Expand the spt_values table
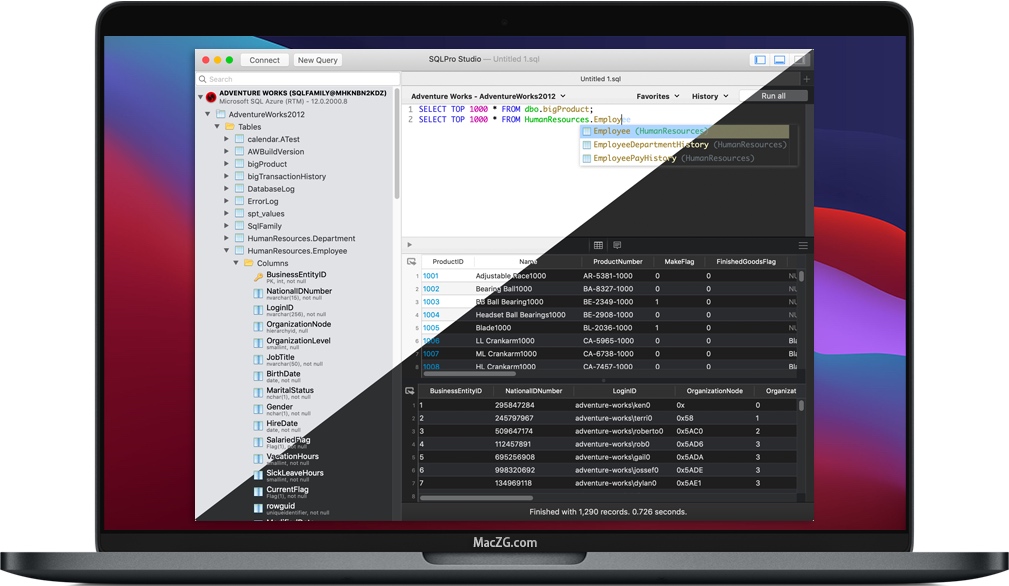 (x=227, y=214)
